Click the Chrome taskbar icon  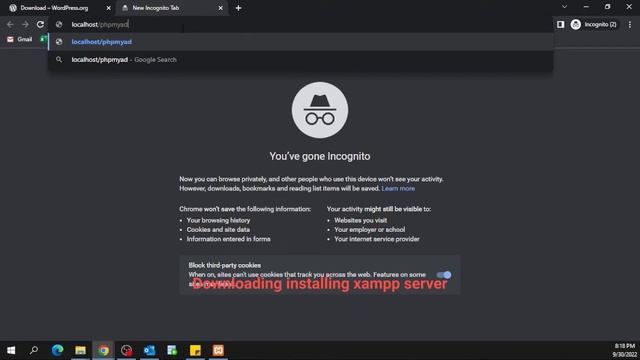point(103,350)
